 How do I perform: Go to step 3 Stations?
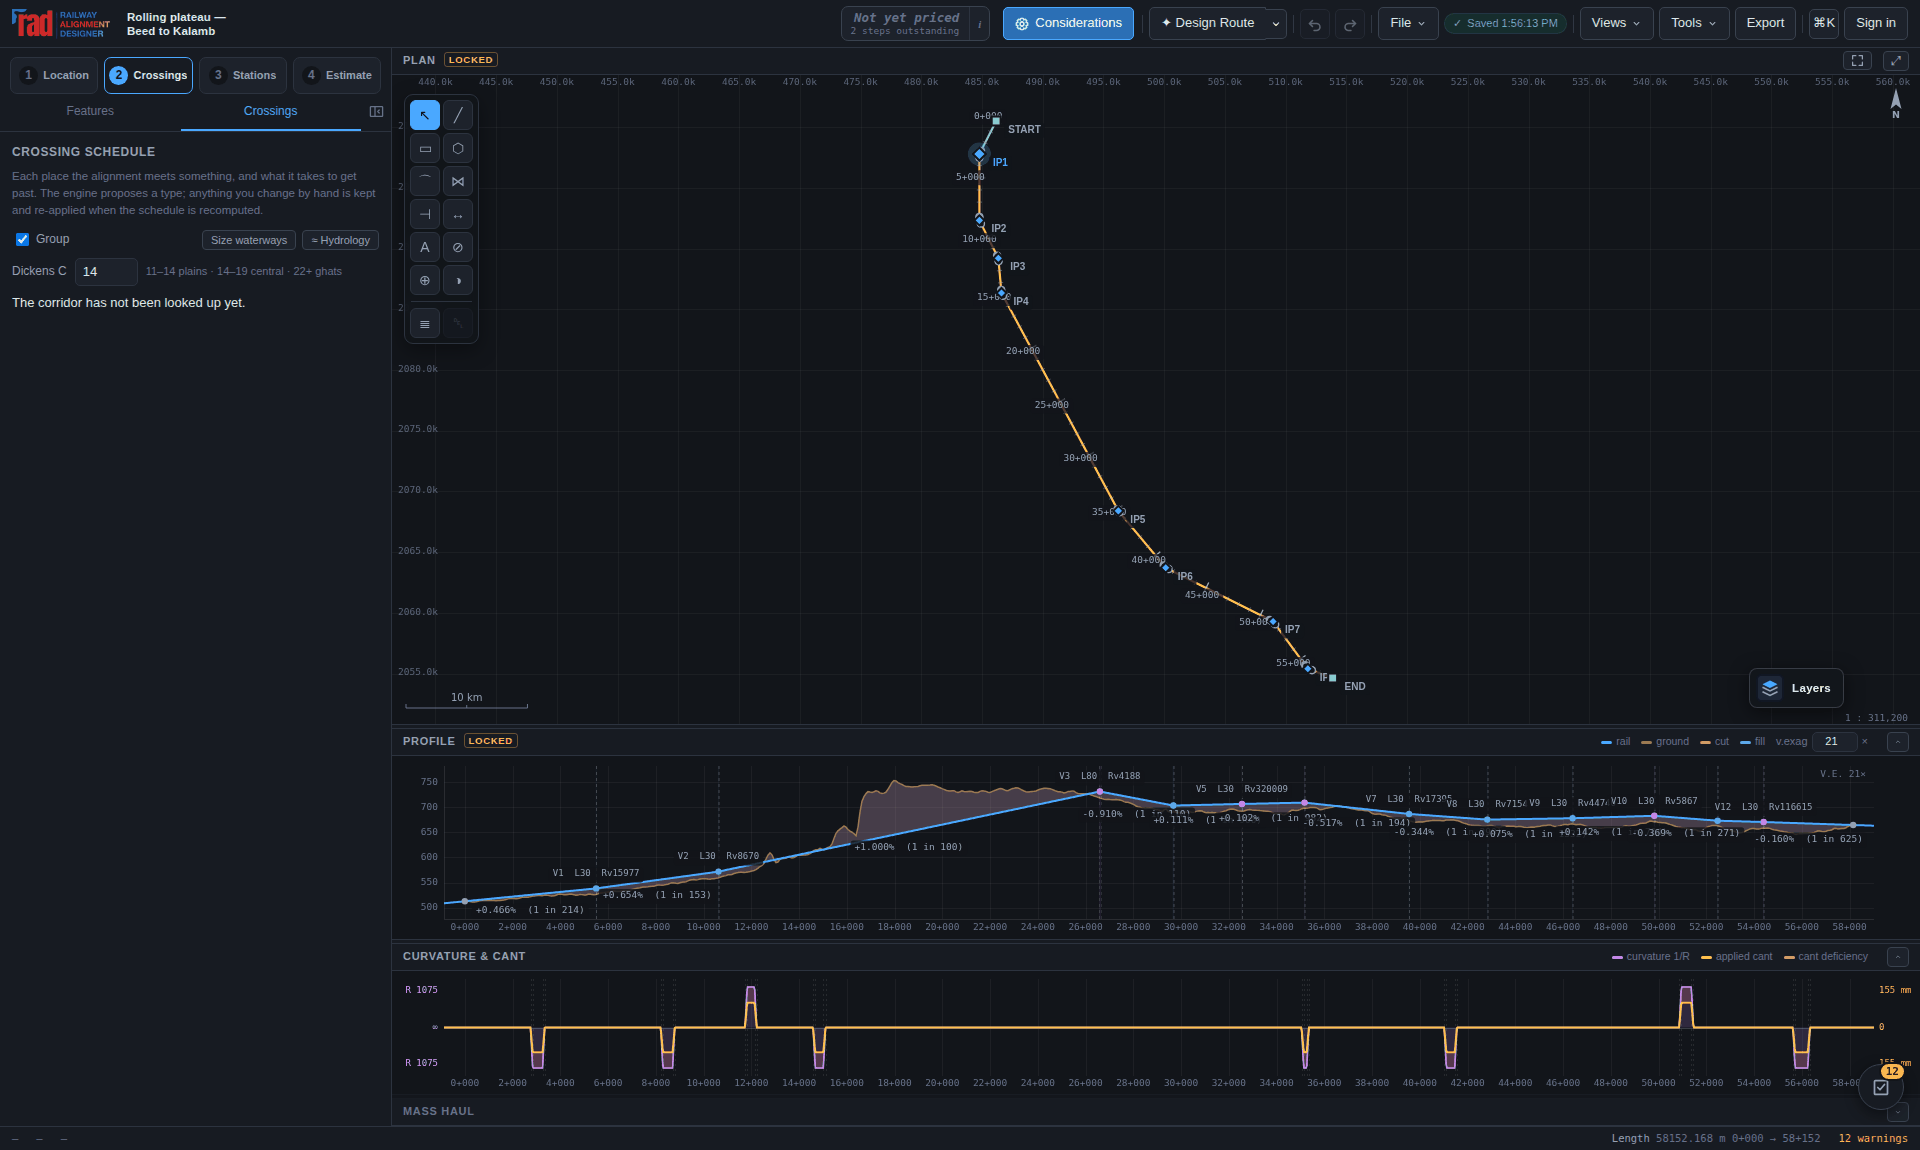click(243, 75)
